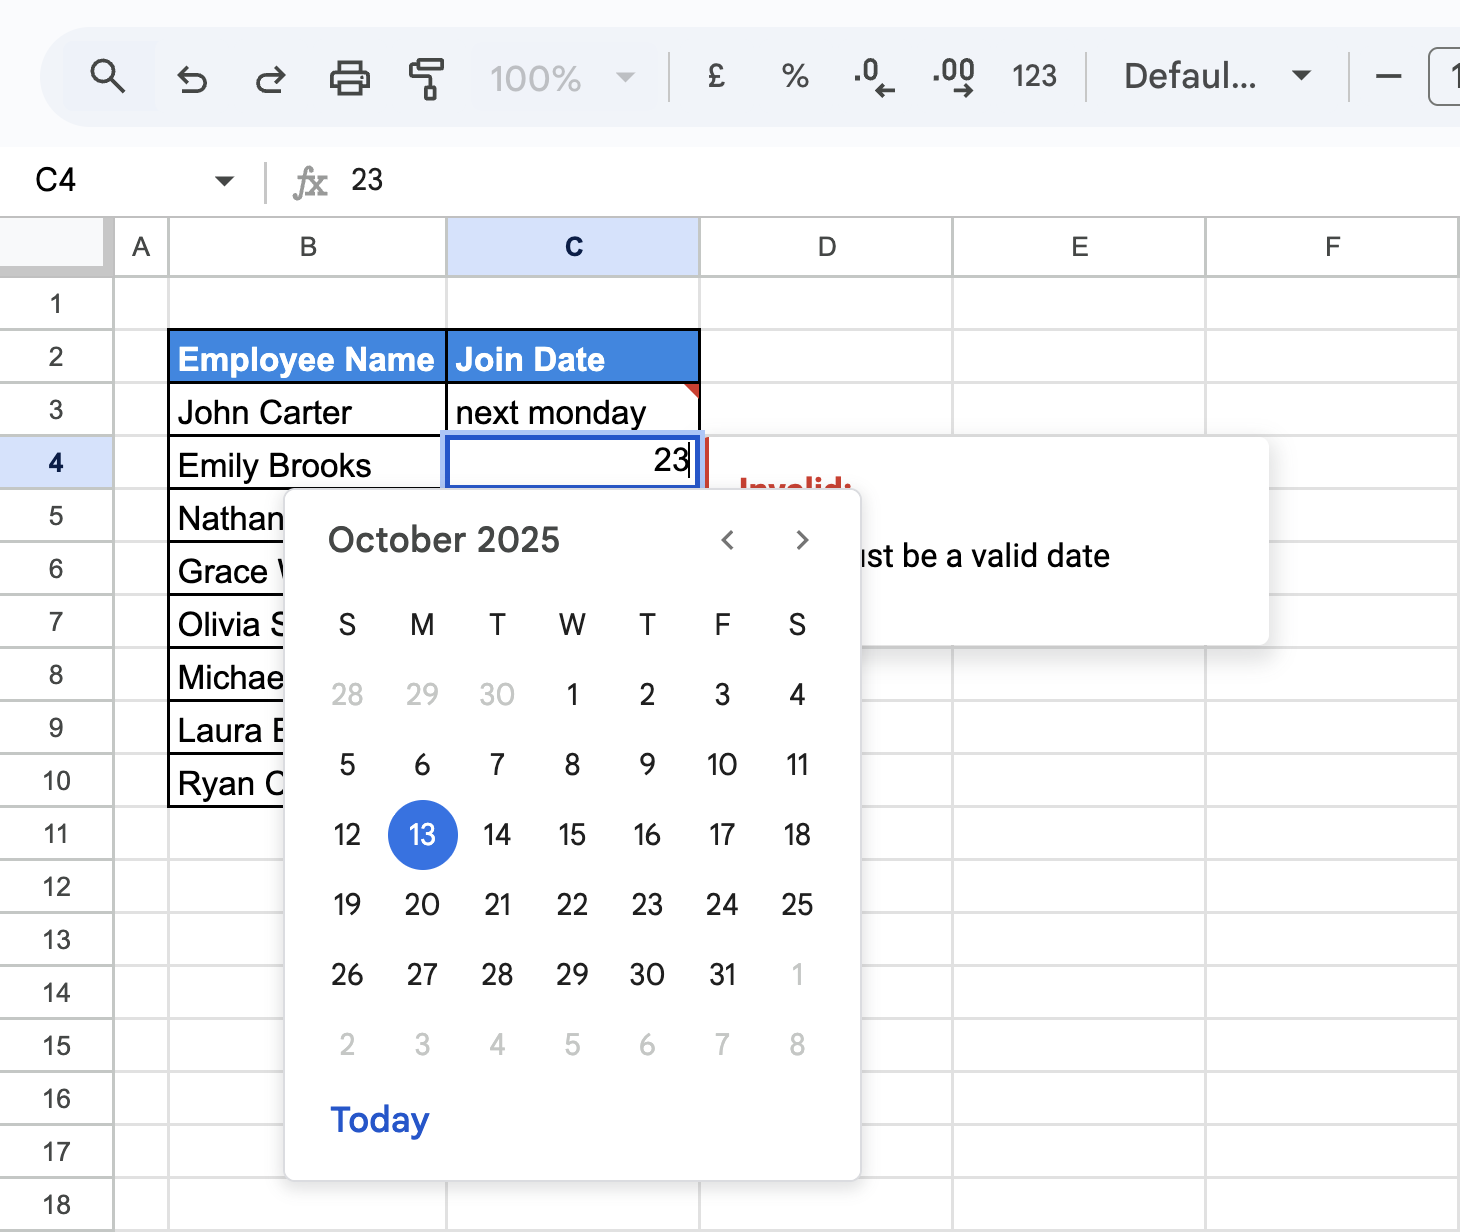Select row 4 header
The width and height of the screenshot is (1460, 1232).
56,462
